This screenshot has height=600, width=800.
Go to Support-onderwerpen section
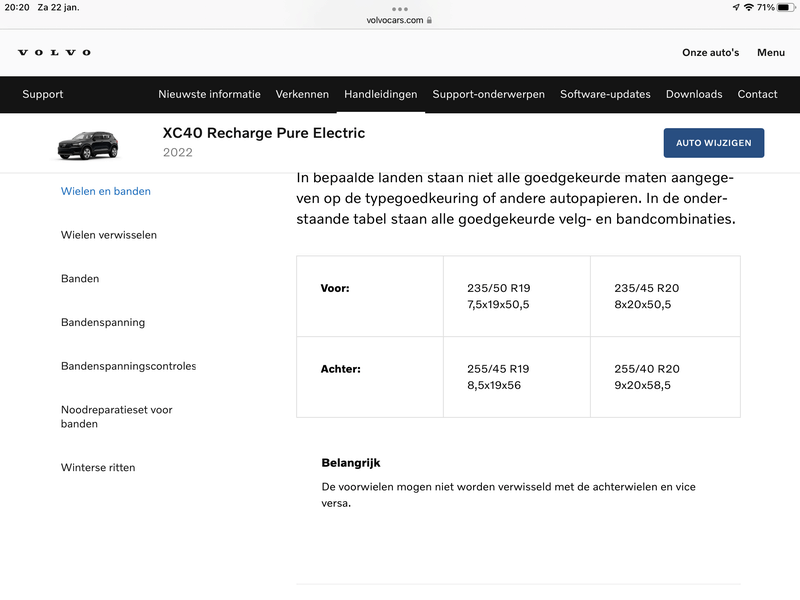pyautogui.click(x=488, y=94)
